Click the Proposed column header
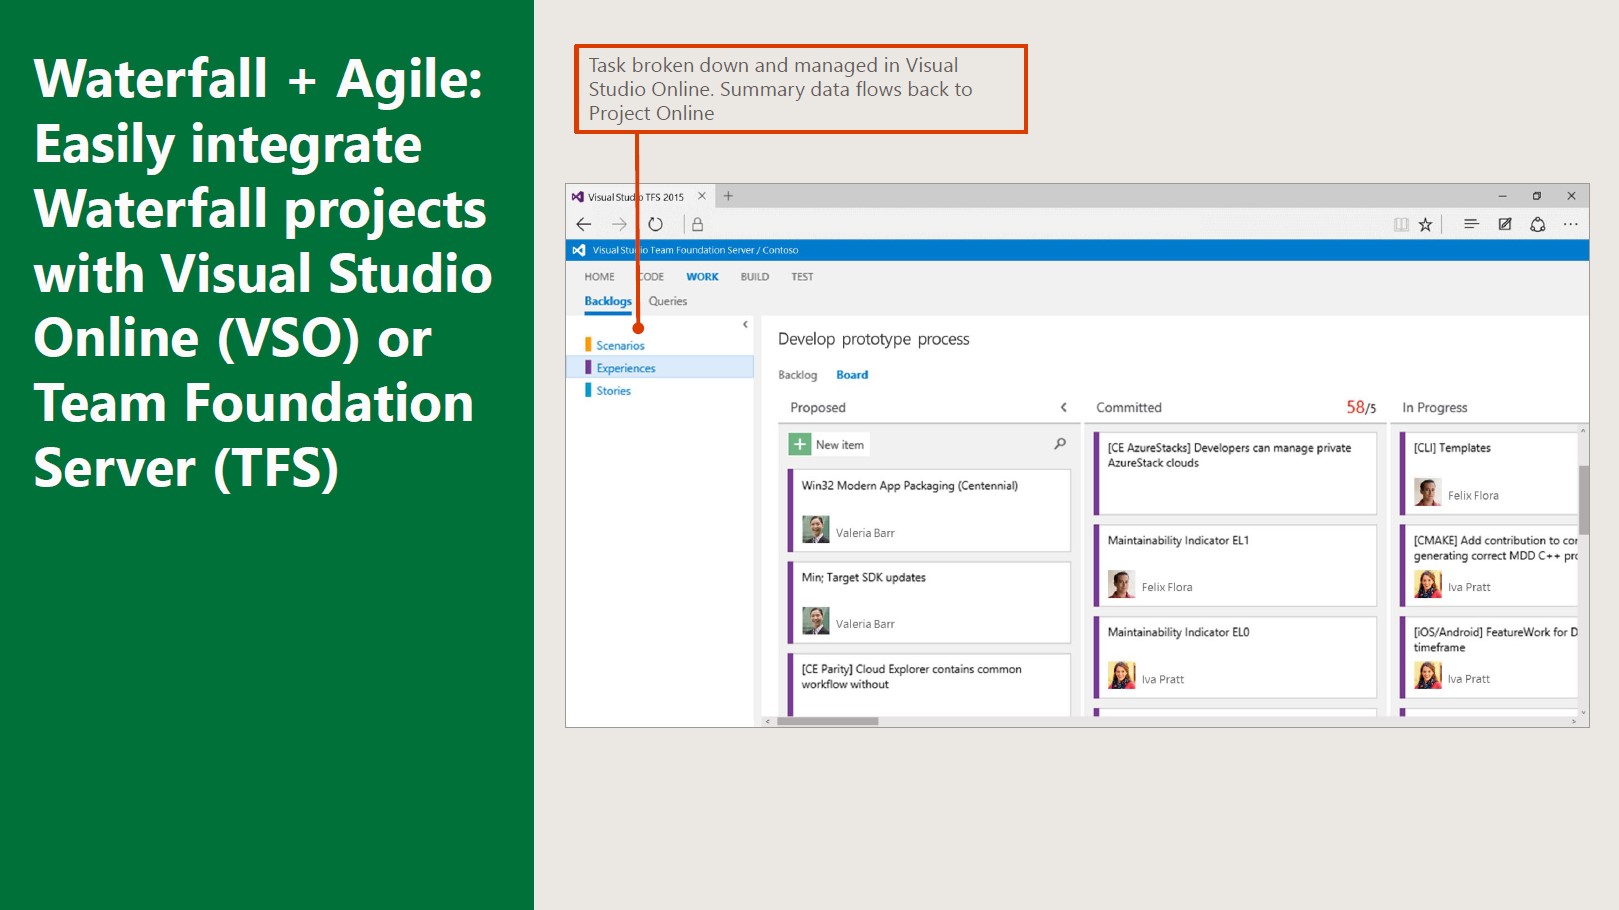1619x910 pixels. pyautogui.click(x=818, y=407)
